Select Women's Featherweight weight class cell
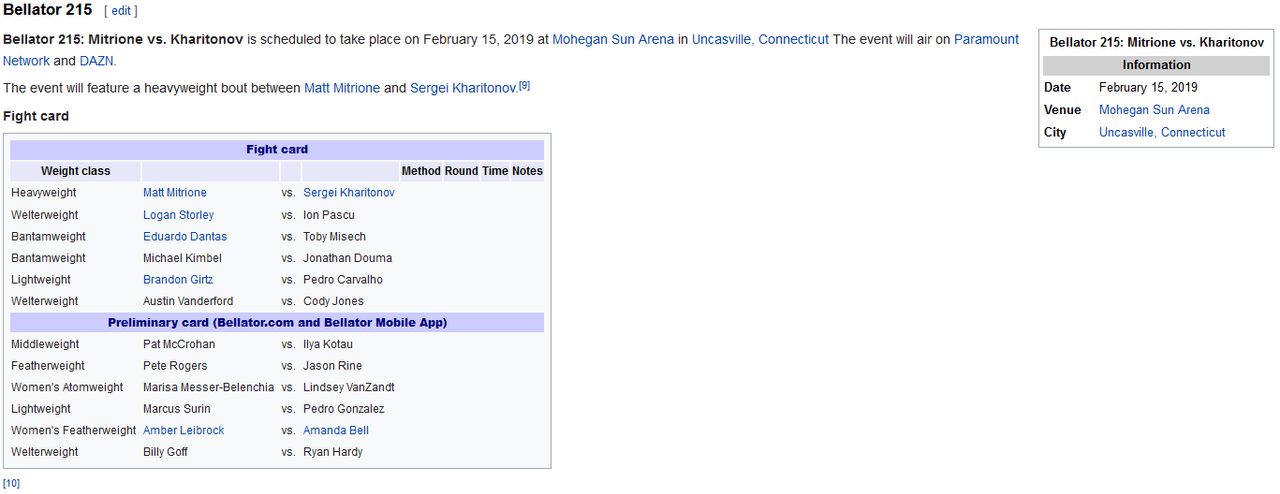The height and width of the screenshot is (494, 1280). [74, 430]
